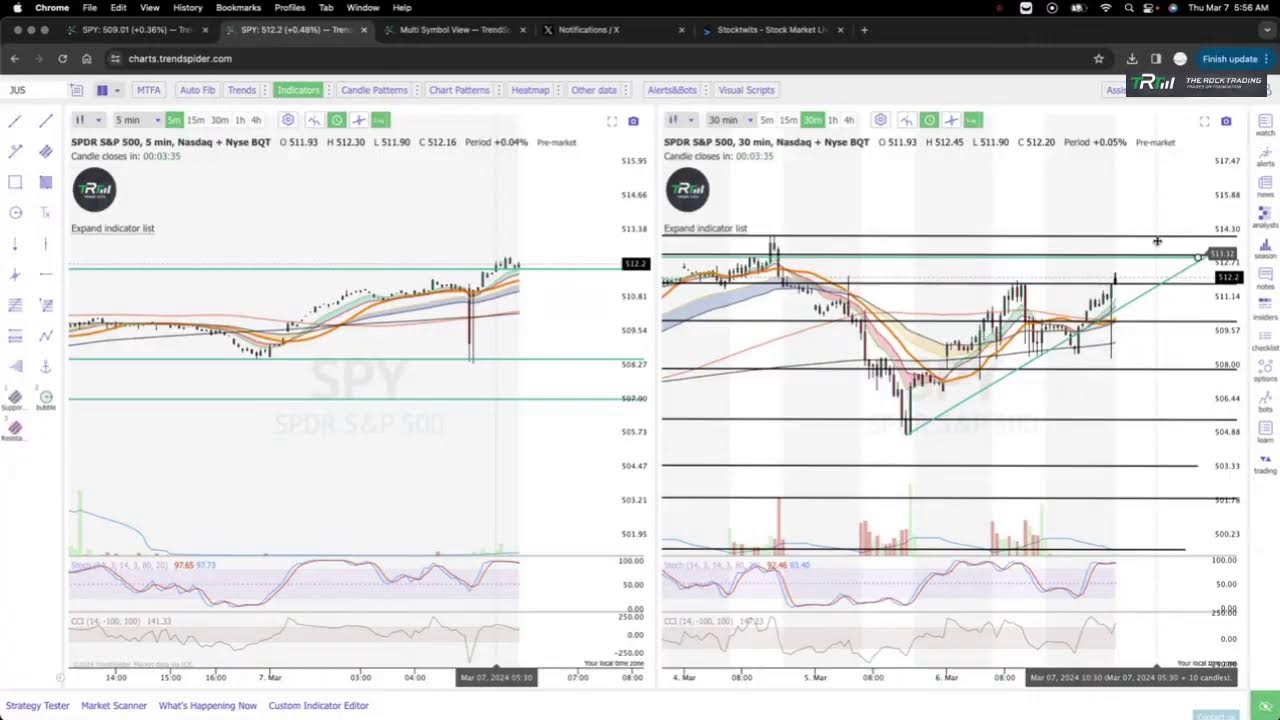The height and width of the screenshot is (720, 1280).
Task: Toggle the 30m timeframe on right chart
Action: pyautogui.click(x=812, y=120)
